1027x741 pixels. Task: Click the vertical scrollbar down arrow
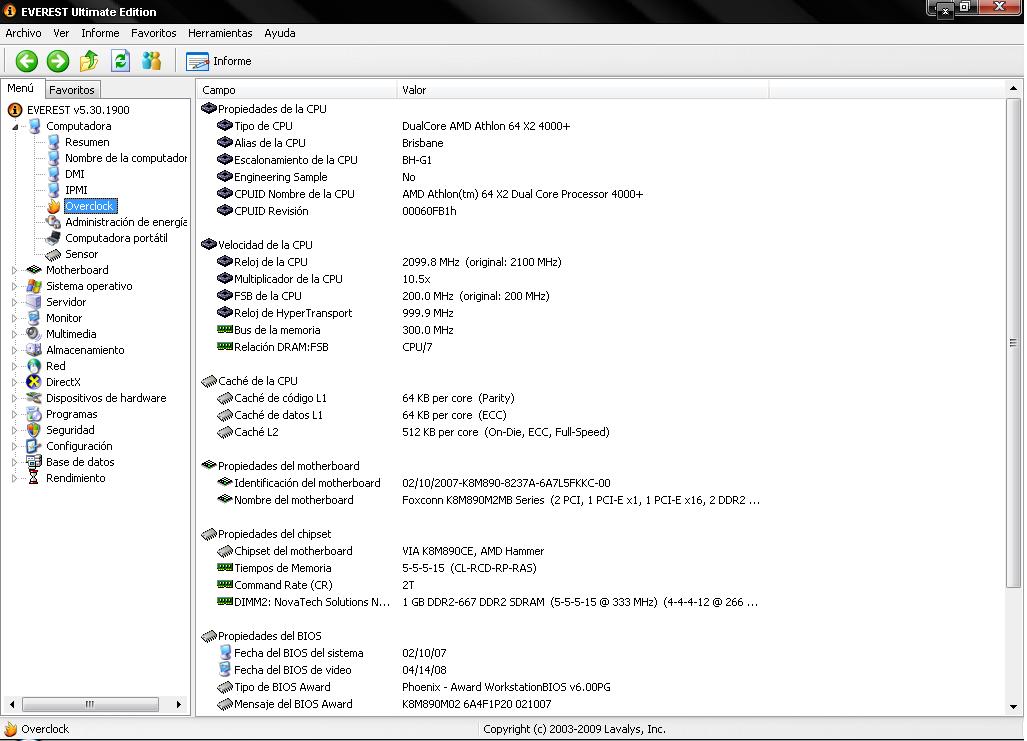tap(1014, 707)
